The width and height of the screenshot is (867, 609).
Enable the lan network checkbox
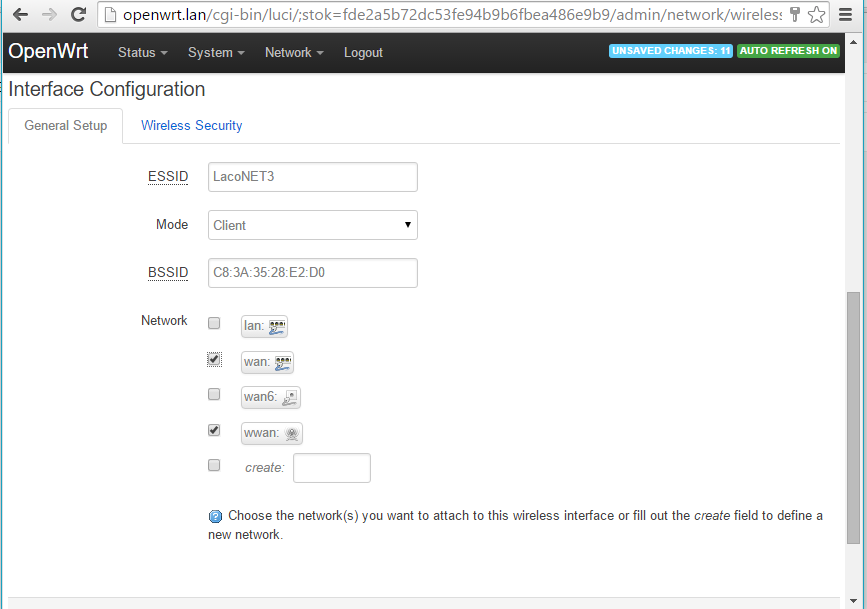click(x=214, y=323)
